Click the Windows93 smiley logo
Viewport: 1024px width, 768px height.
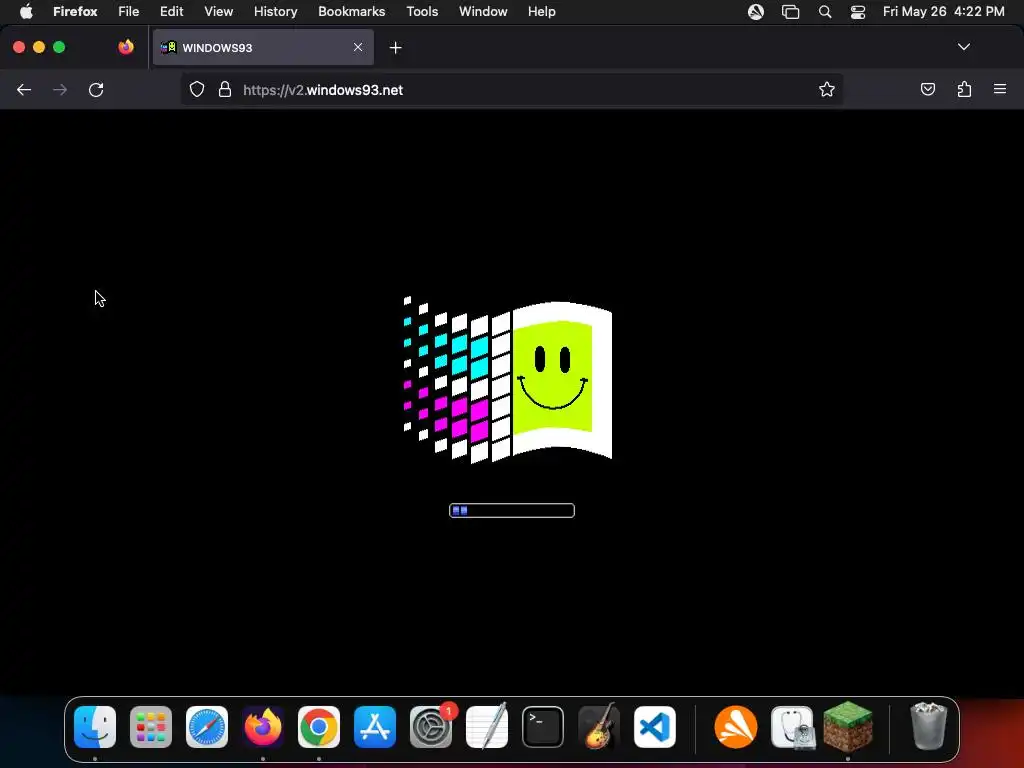[x=508, y=379]
